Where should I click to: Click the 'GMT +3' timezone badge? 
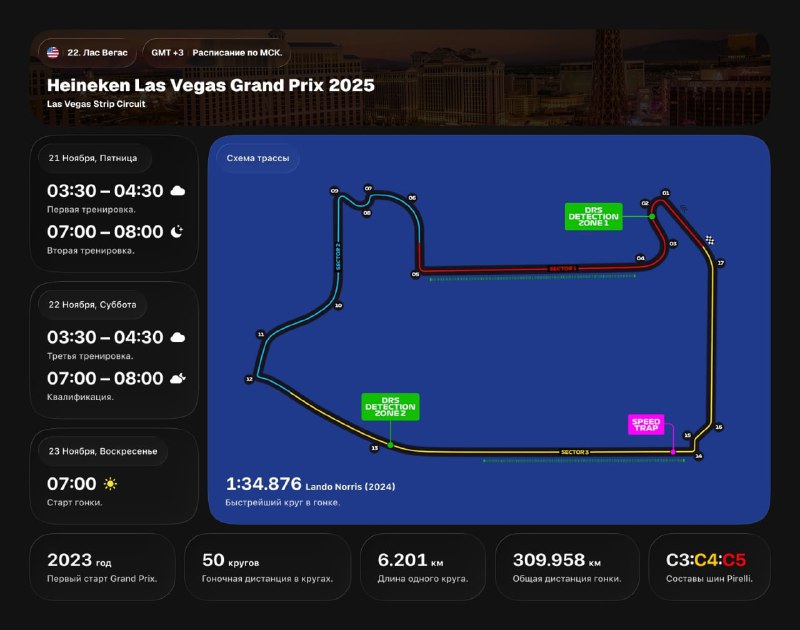[x=166, y=51]
